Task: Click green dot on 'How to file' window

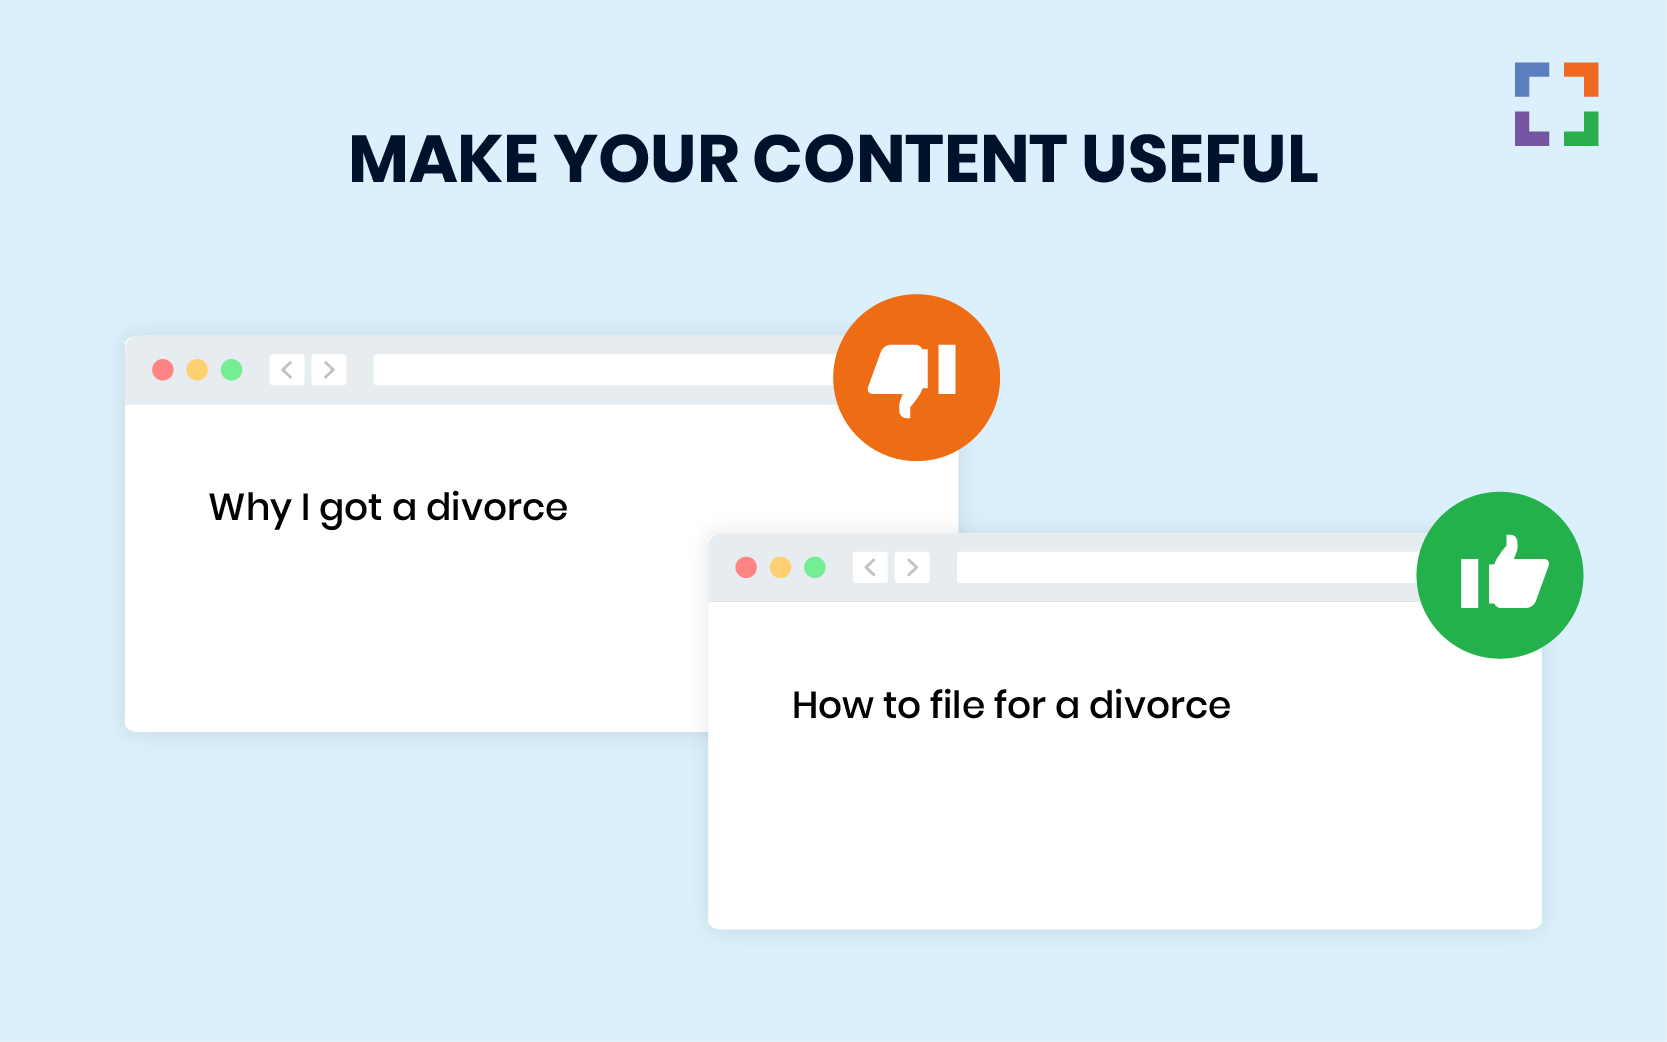Action: pos(815,568)
